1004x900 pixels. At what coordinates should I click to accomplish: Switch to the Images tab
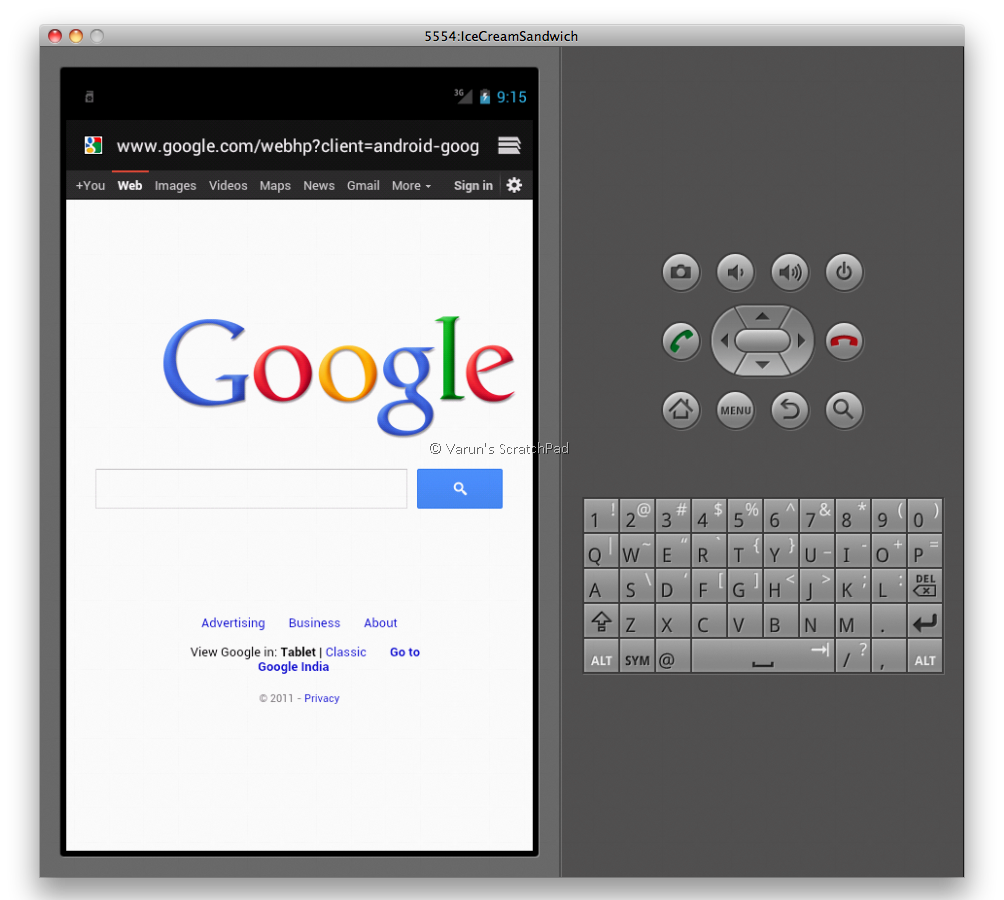(175, 186)
